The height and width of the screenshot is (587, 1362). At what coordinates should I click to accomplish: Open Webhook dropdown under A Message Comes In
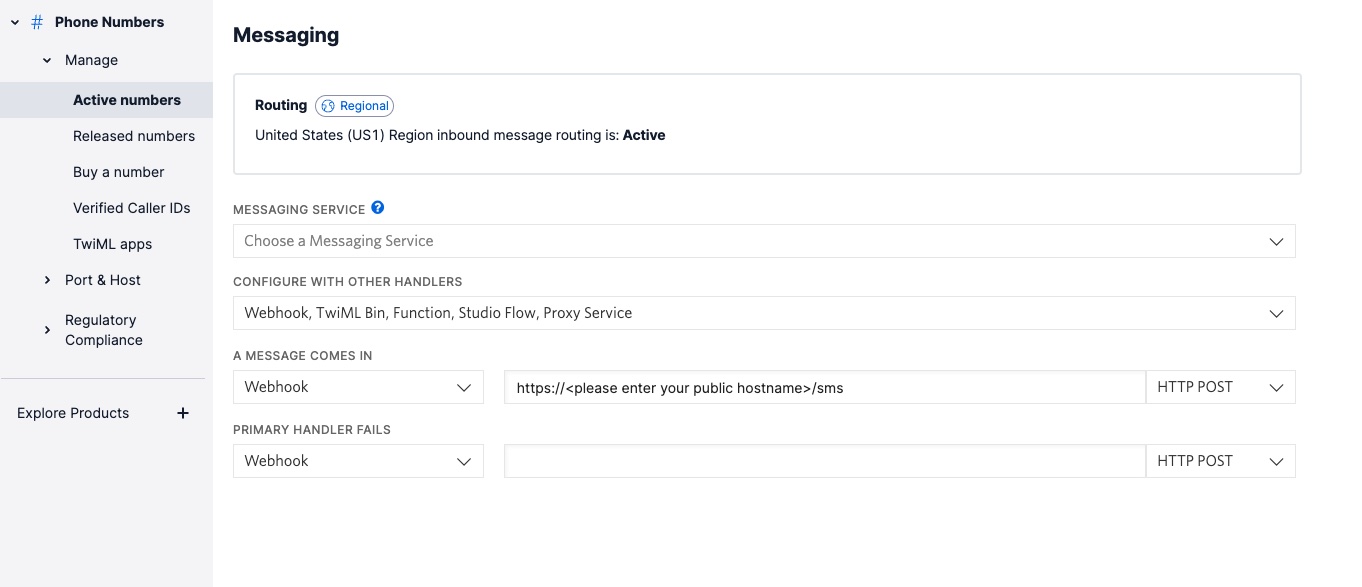358,387
